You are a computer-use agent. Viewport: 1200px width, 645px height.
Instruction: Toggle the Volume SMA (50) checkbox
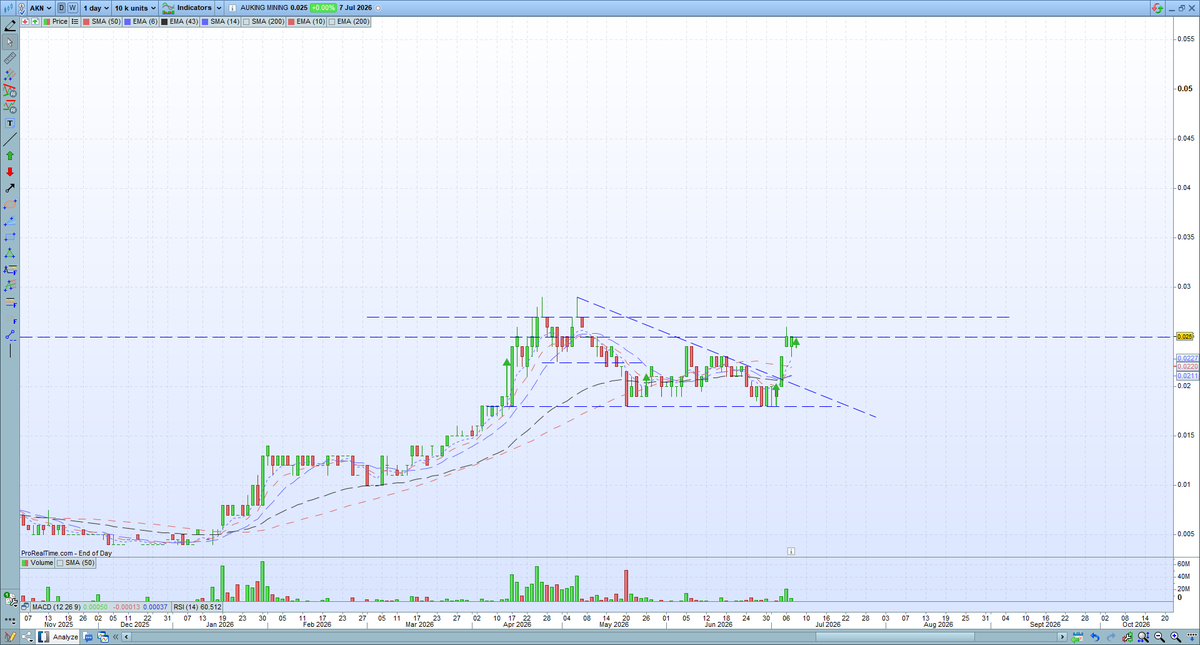[75, 564]
